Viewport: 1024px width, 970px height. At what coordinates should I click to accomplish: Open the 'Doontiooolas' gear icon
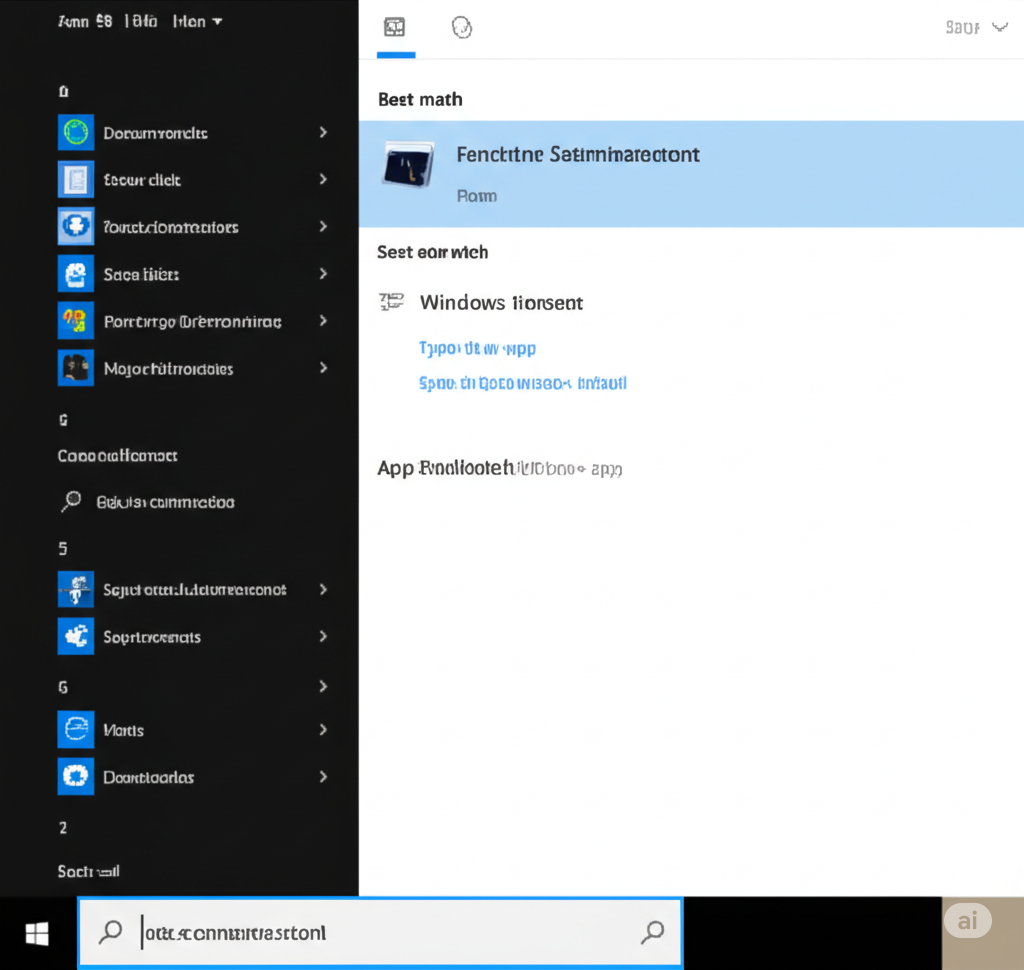tap(76, 777)
